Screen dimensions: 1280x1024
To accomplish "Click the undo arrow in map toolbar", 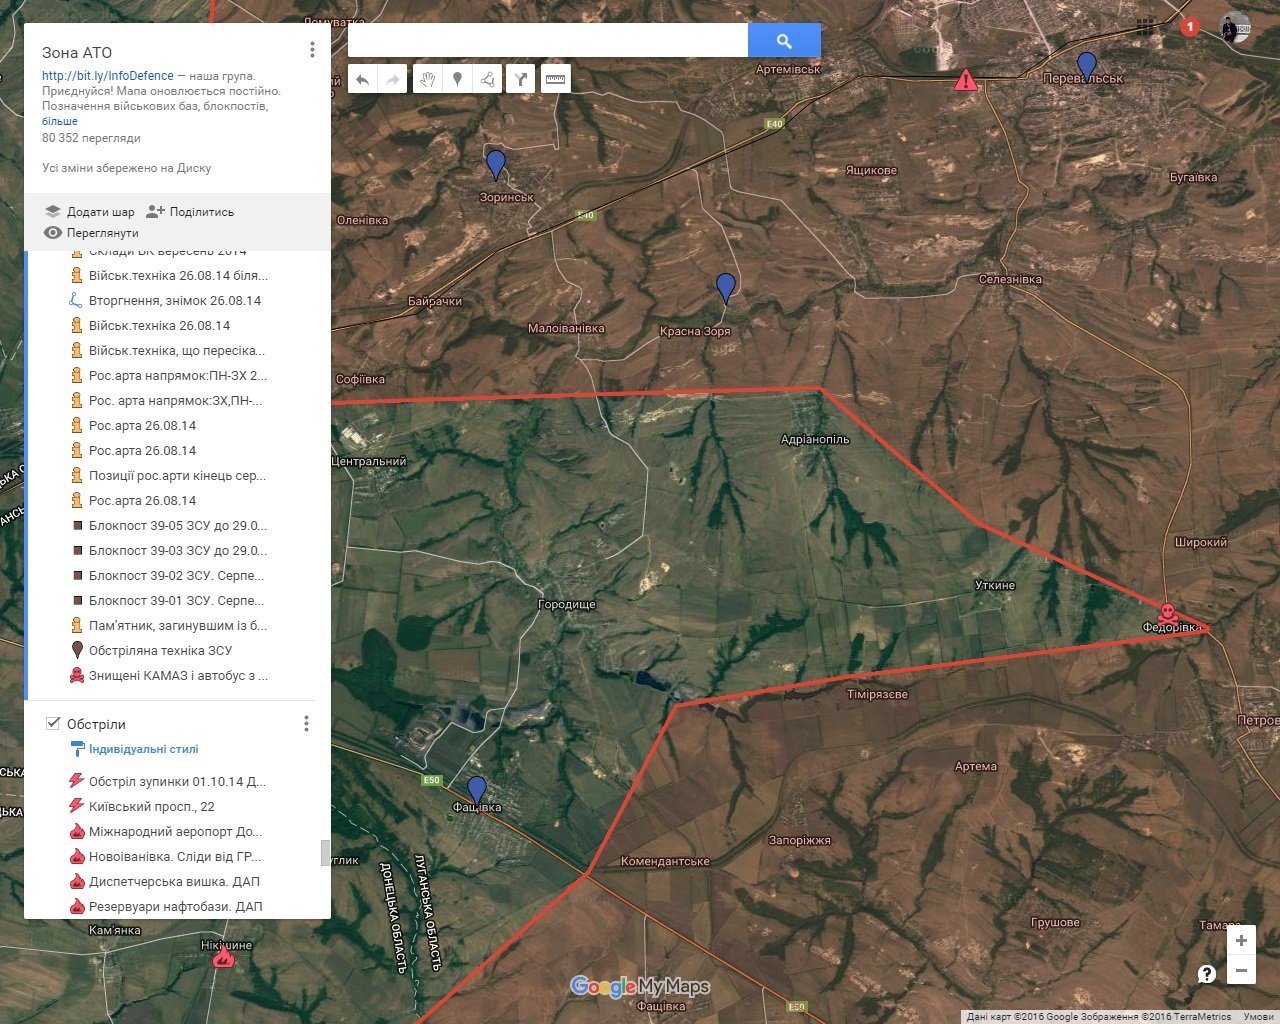I will coord(362,79).
